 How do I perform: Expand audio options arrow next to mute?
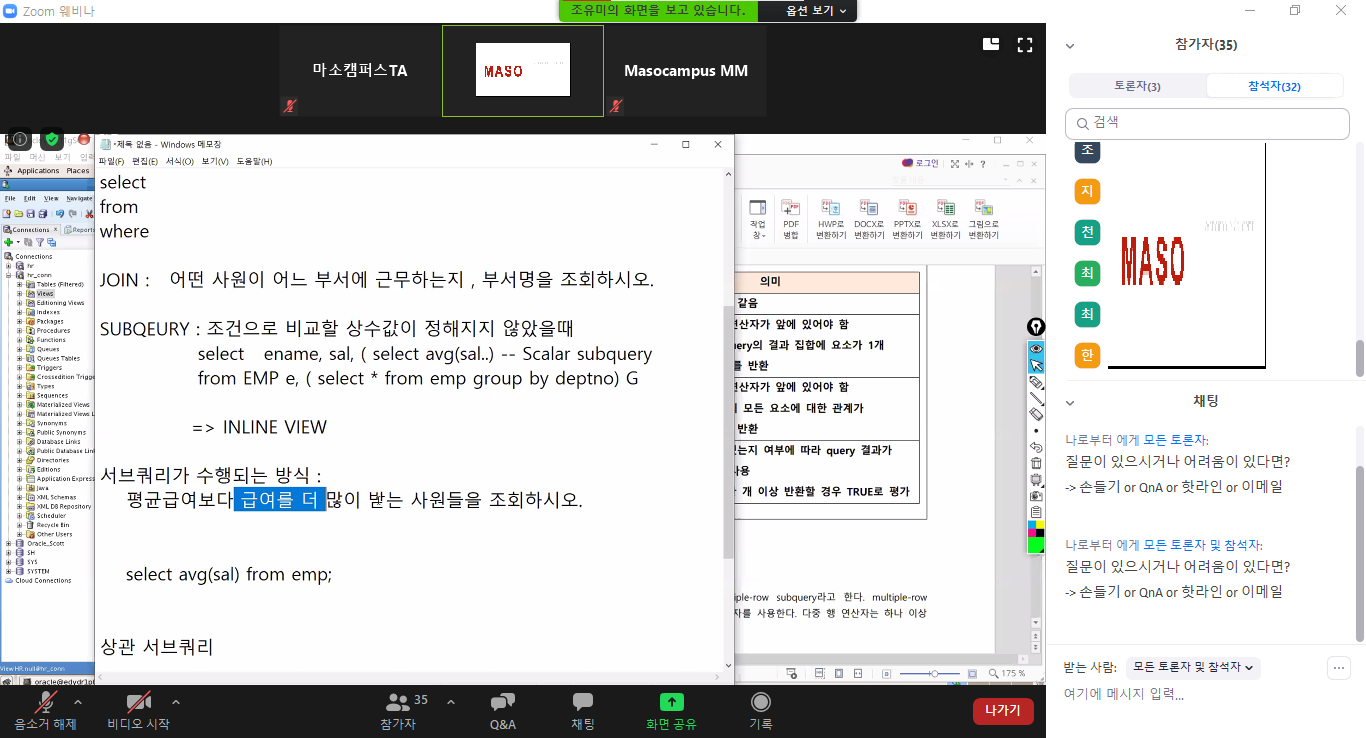78,701
